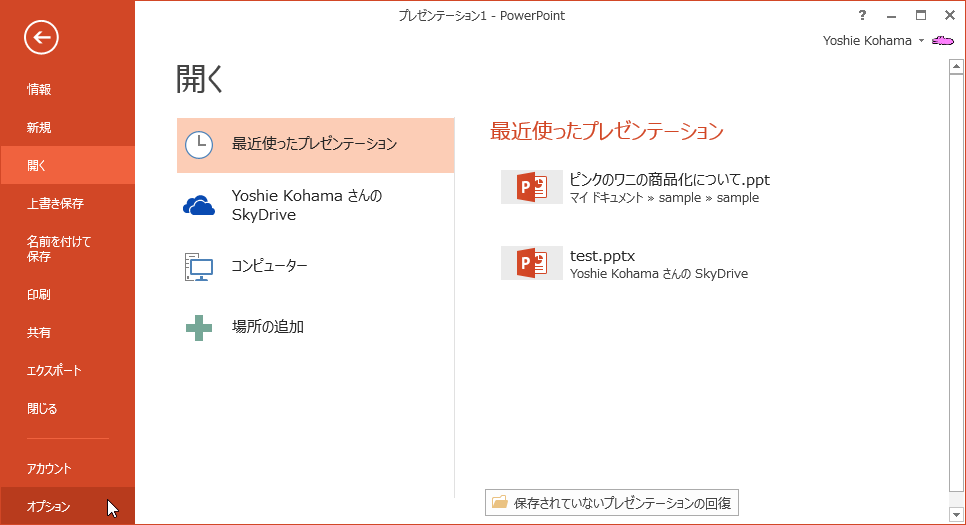Click the path マイ ドキュメント » sample » sample
Viewport: 966px width, 525px height.
click(664, 198)
